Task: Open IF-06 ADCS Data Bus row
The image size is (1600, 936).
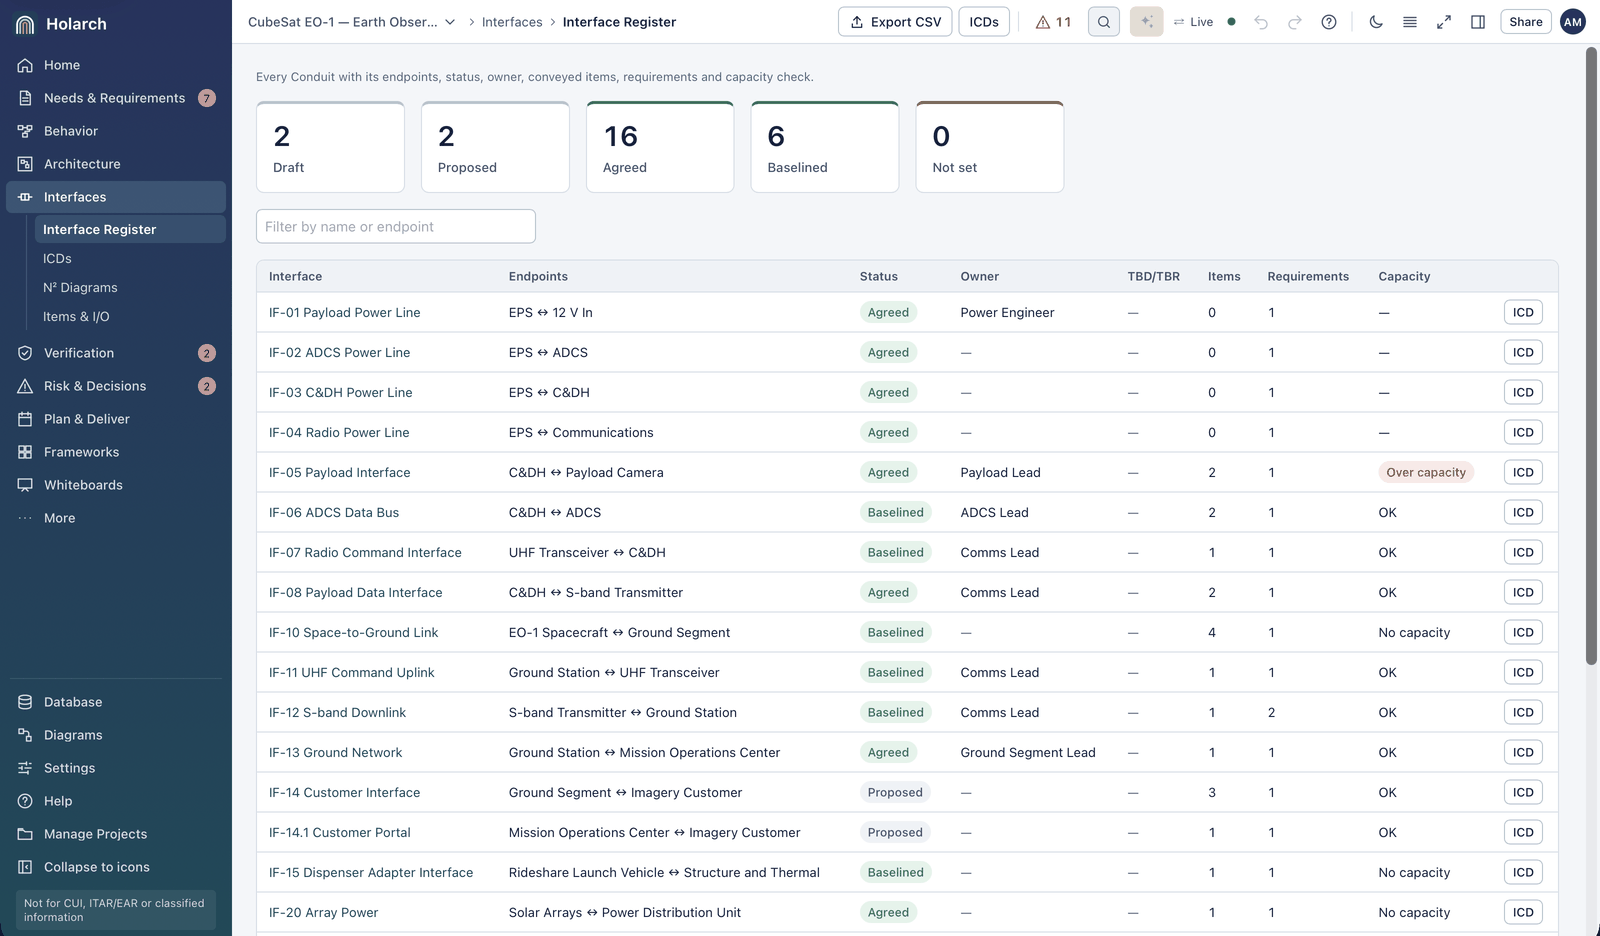Action: coord(907,512)
